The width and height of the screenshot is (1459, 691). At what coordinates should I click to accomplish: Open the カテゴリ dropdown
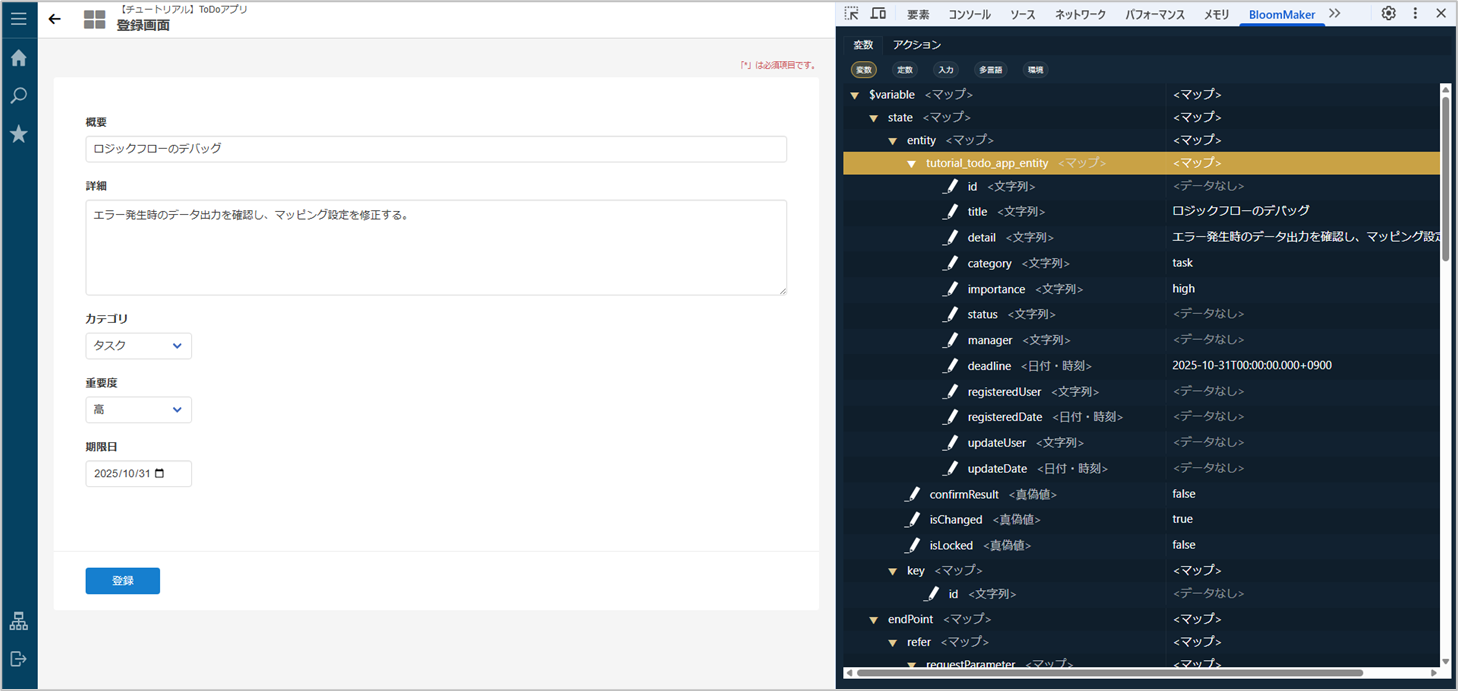138,346
